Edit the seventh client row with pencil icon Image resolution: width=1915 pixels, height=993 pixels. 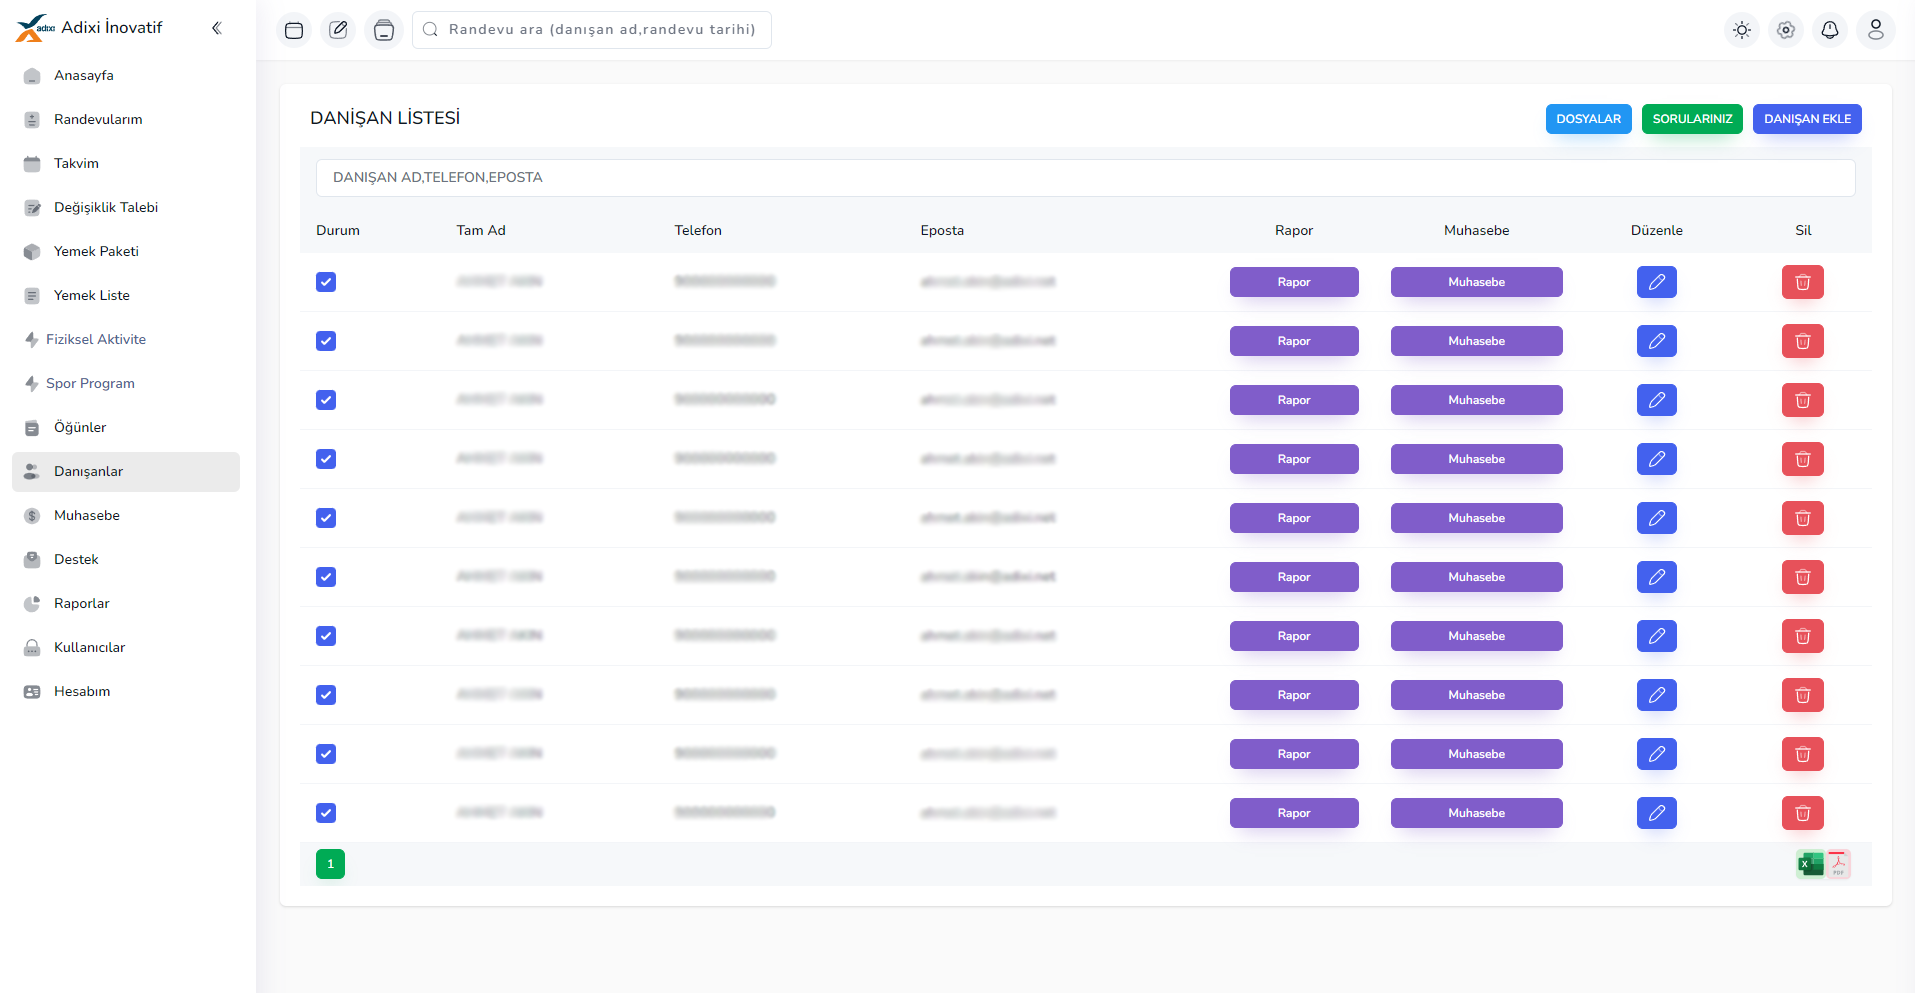pyautogui.click(x=1657, y=636)
